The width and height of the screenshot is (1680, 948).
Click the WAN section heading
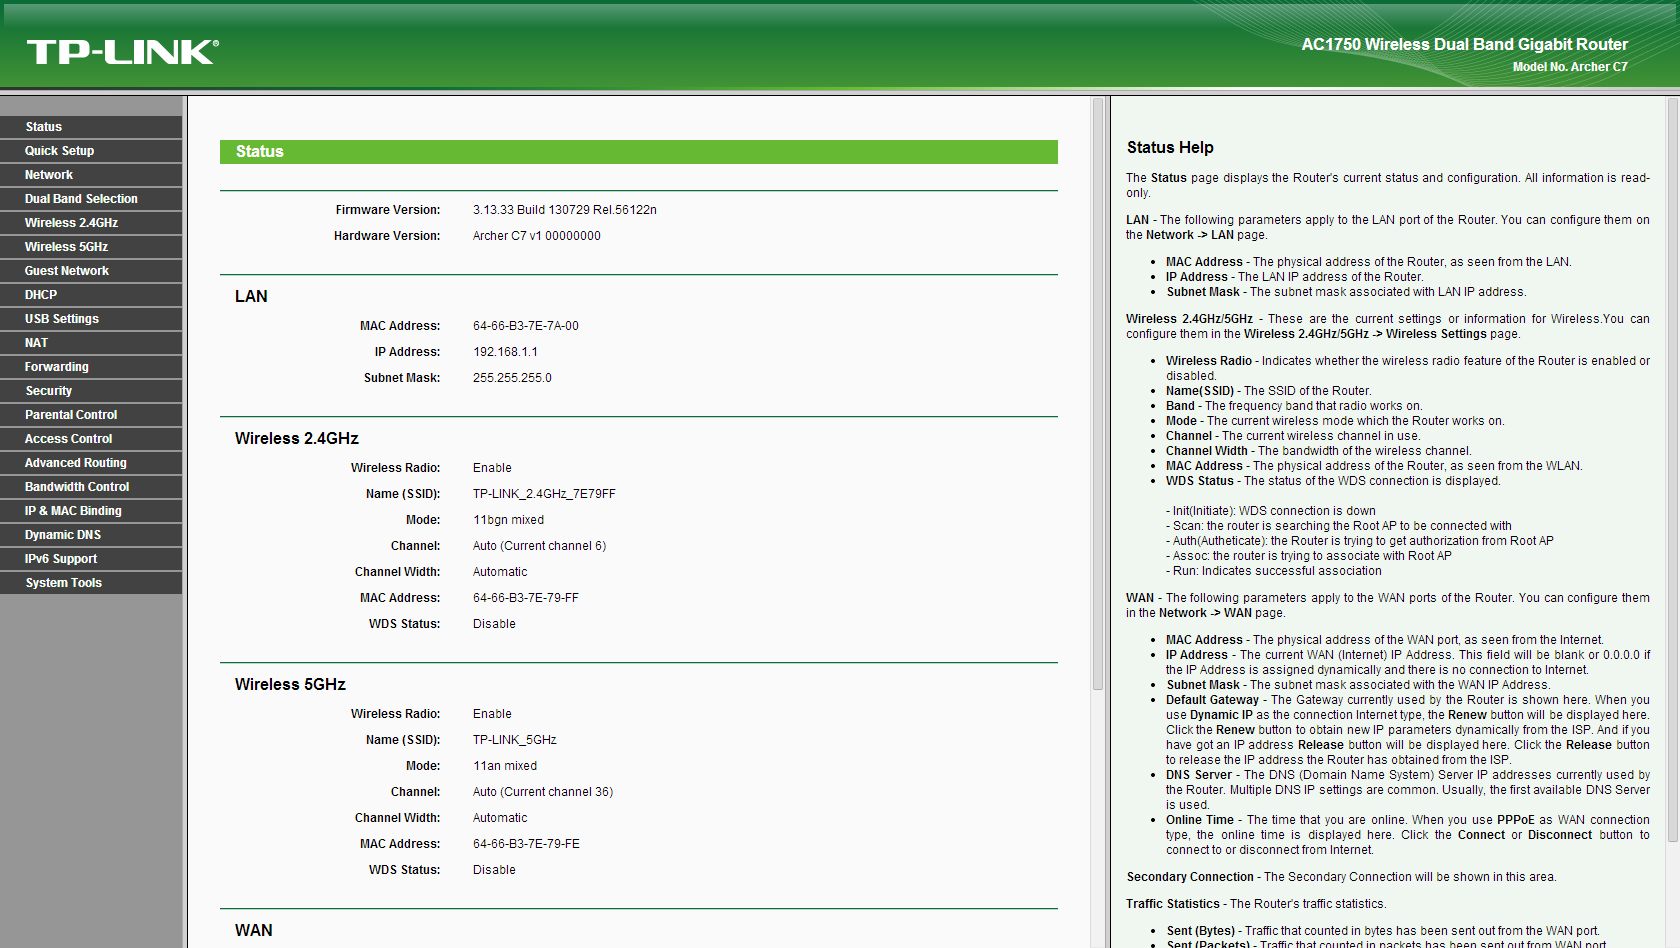(x=254, y=931)
